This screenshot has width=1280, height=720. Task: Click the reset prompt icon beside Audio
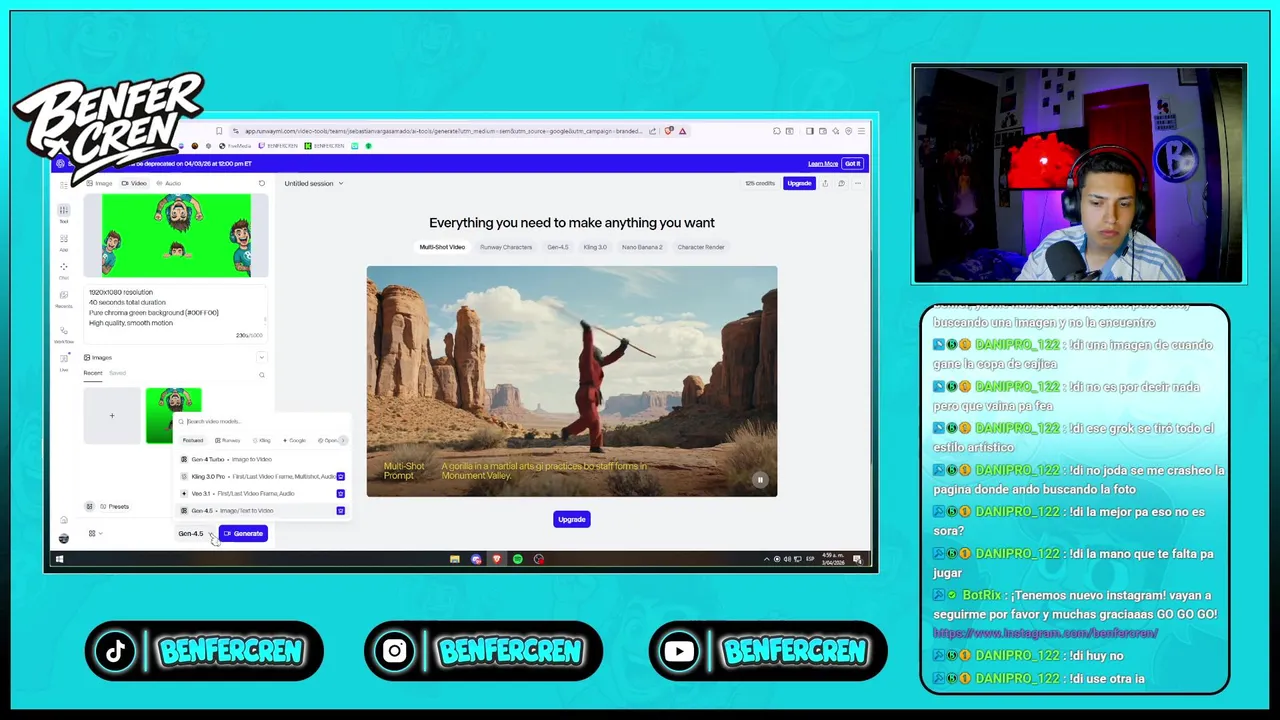(262, 183)
